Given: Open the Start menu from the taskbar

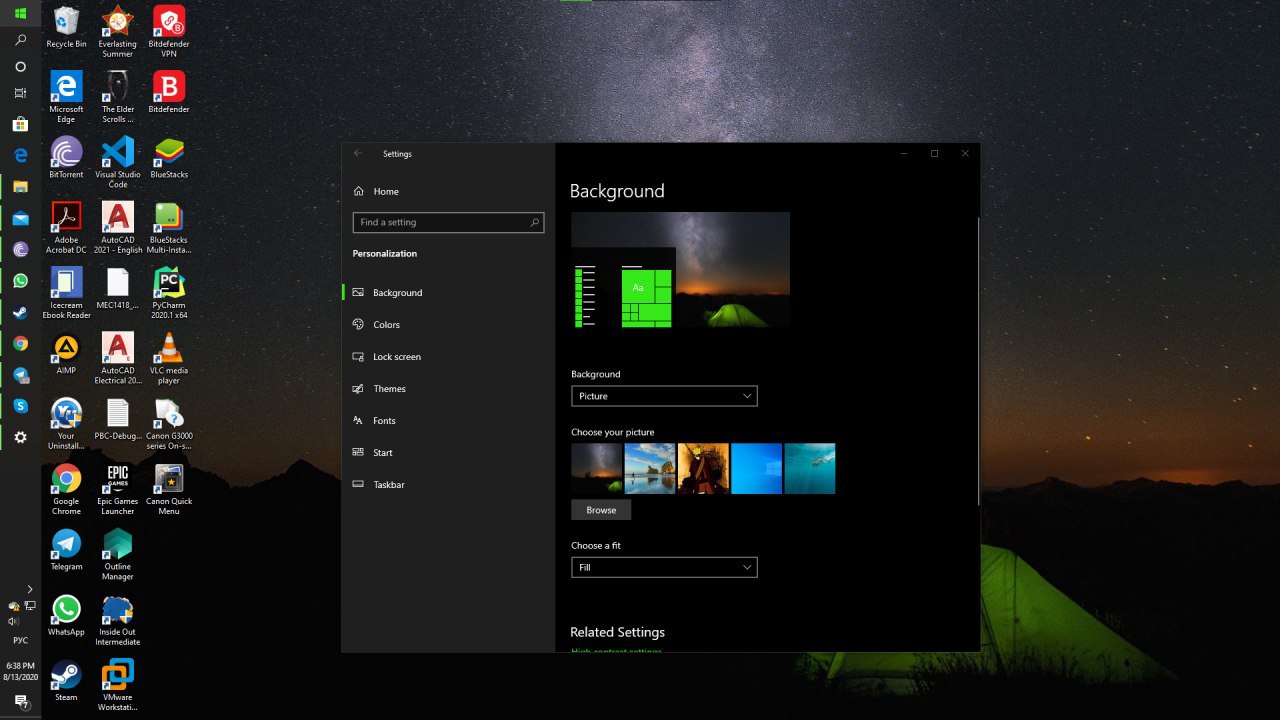Looking at the screenshot, I should (20, 13).
